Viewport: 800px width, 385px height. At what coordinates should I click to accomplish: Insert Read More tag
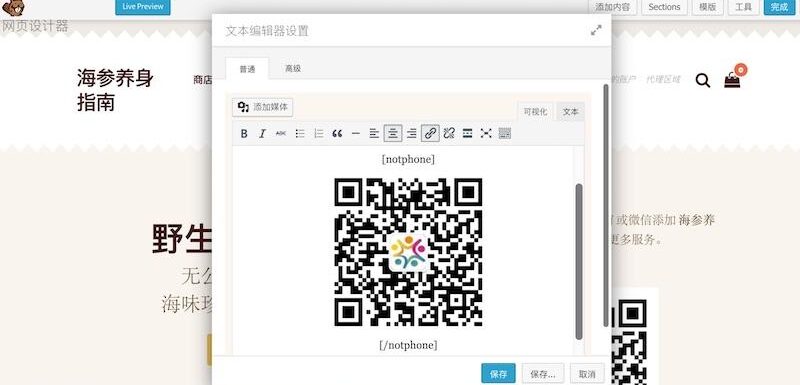pyautogui.click(x=467, y=134)
